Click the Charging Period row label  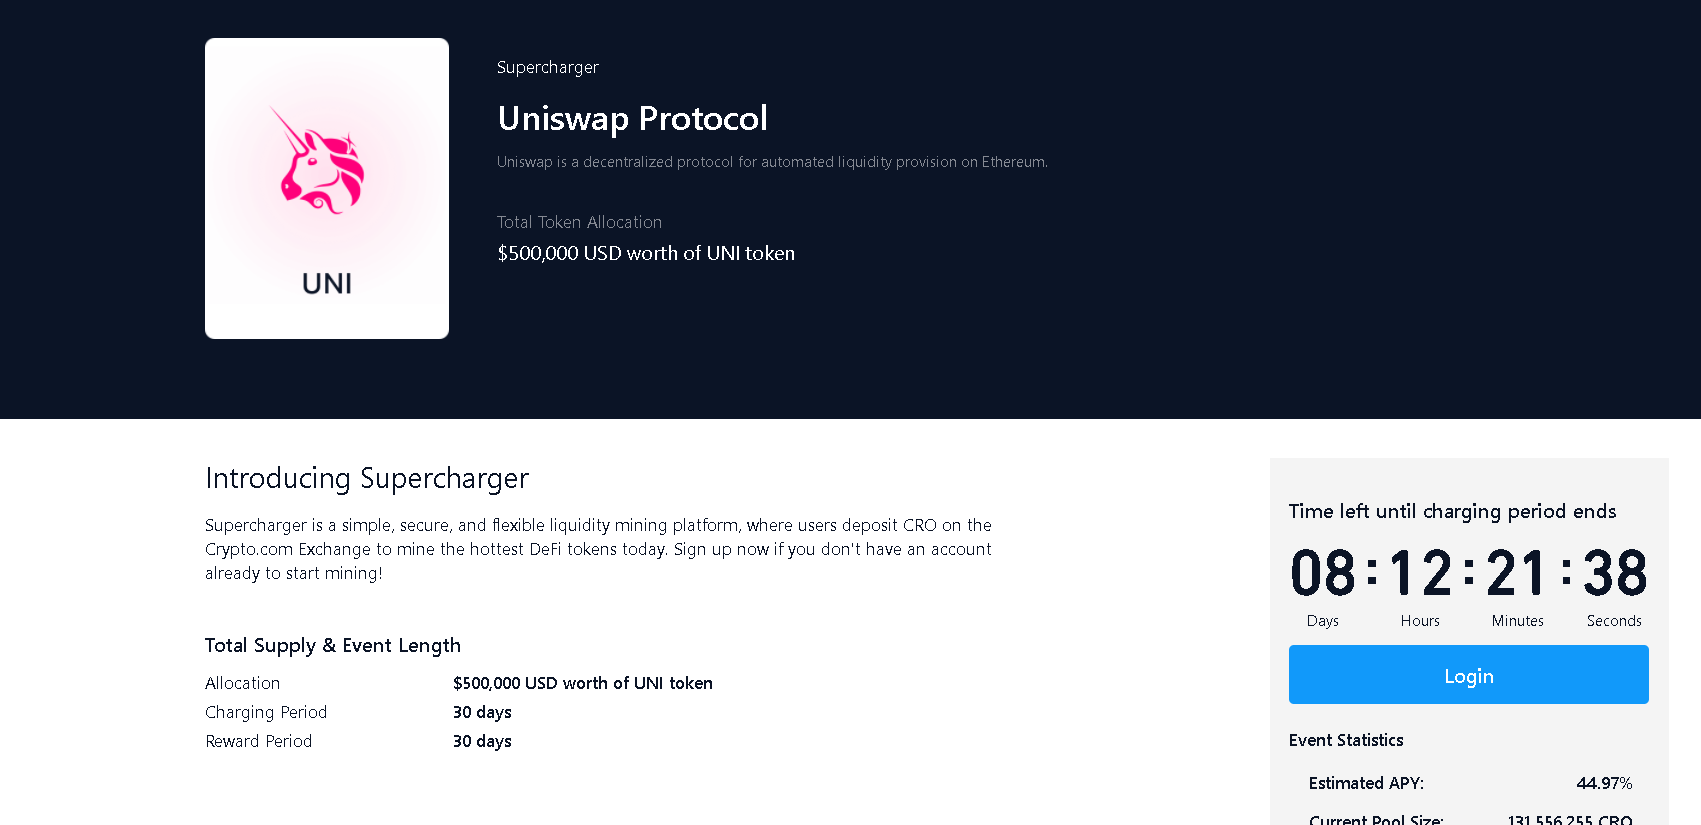pos(266,712)
